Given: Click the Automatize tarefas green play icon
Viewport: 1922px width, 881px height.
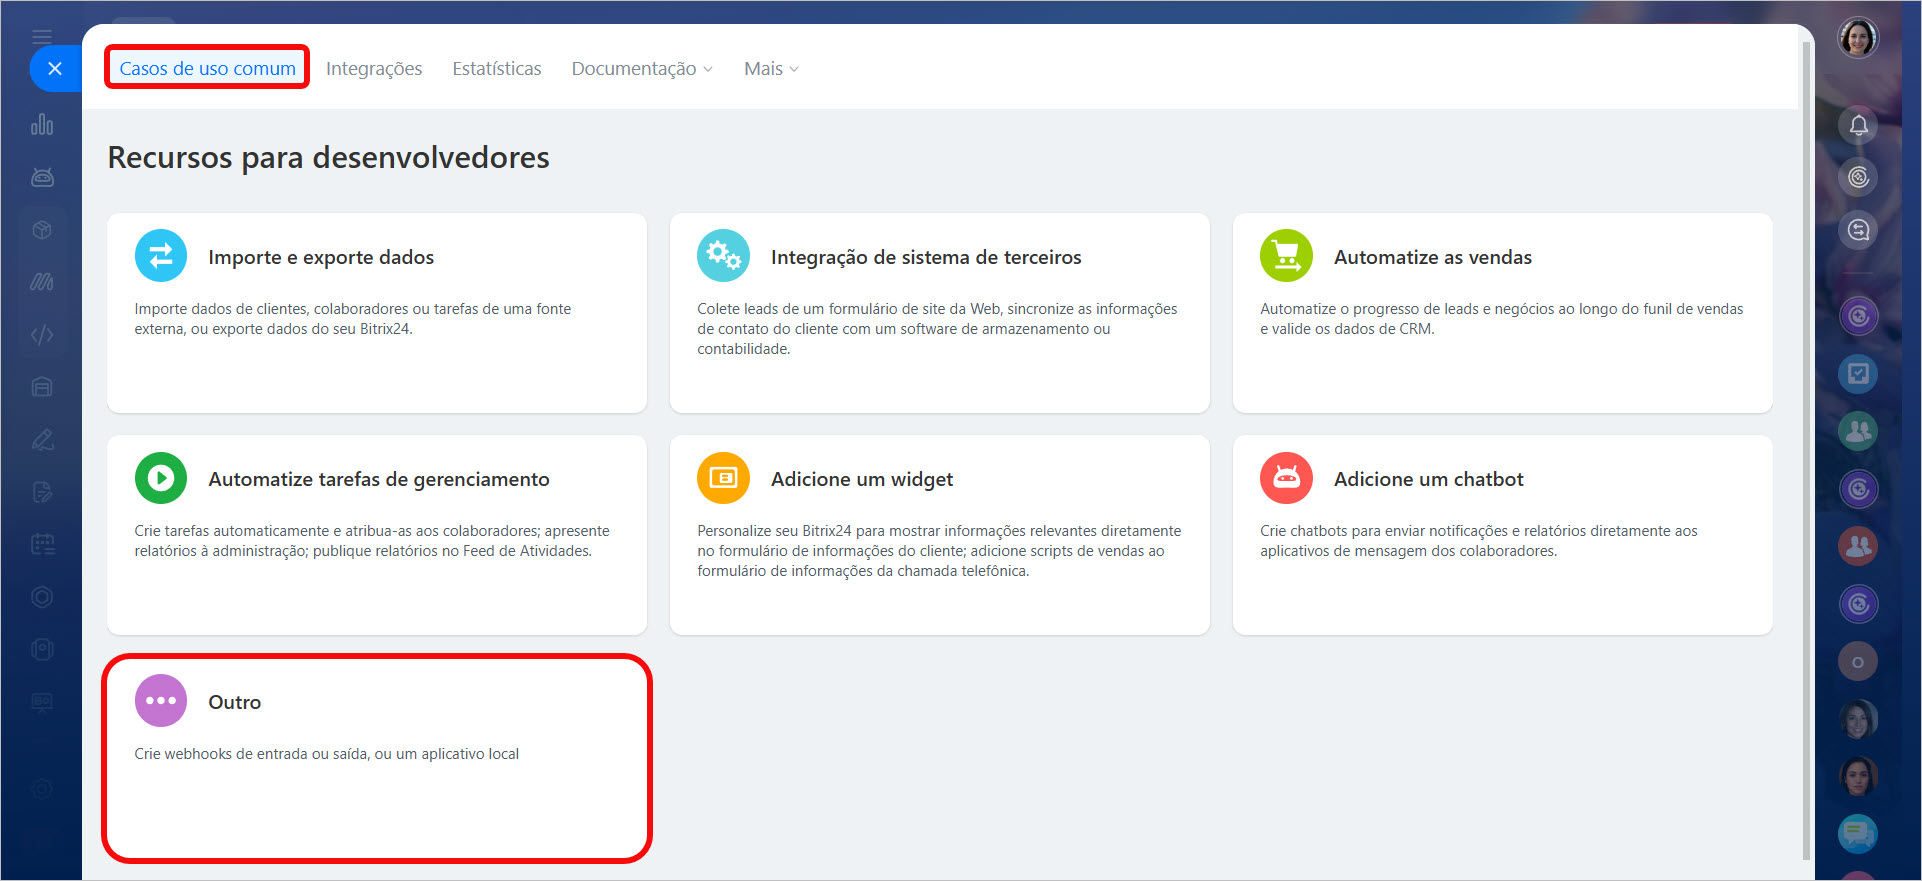Looking at the screenshot, I should pyautogui.click(x=161, y=478).
